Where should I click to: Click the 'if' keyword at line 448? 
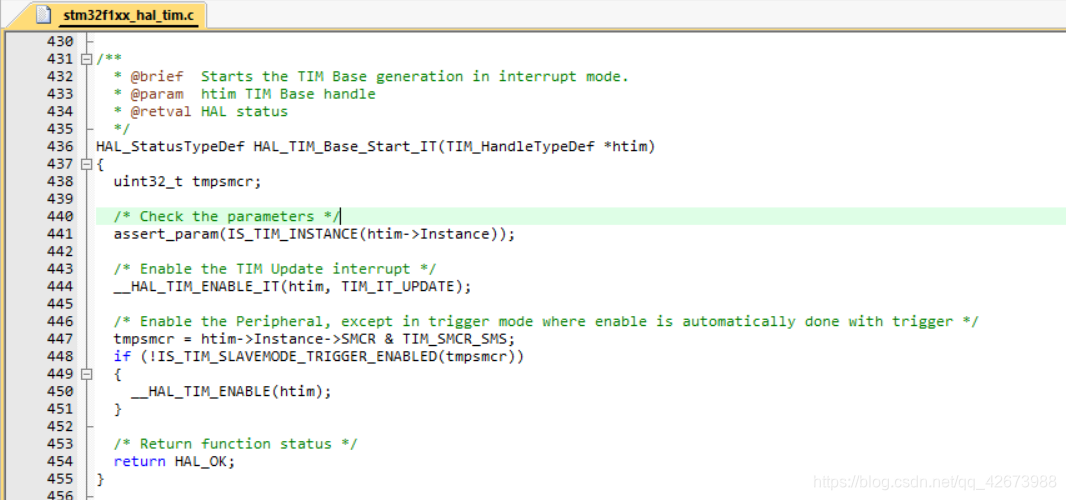pos(122,356)
